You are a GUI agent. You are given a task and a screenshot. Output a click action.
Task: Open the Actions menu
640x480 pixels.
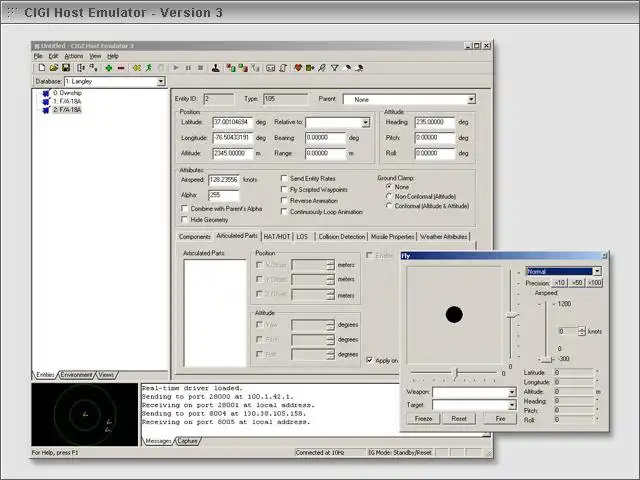click(73, 56)
